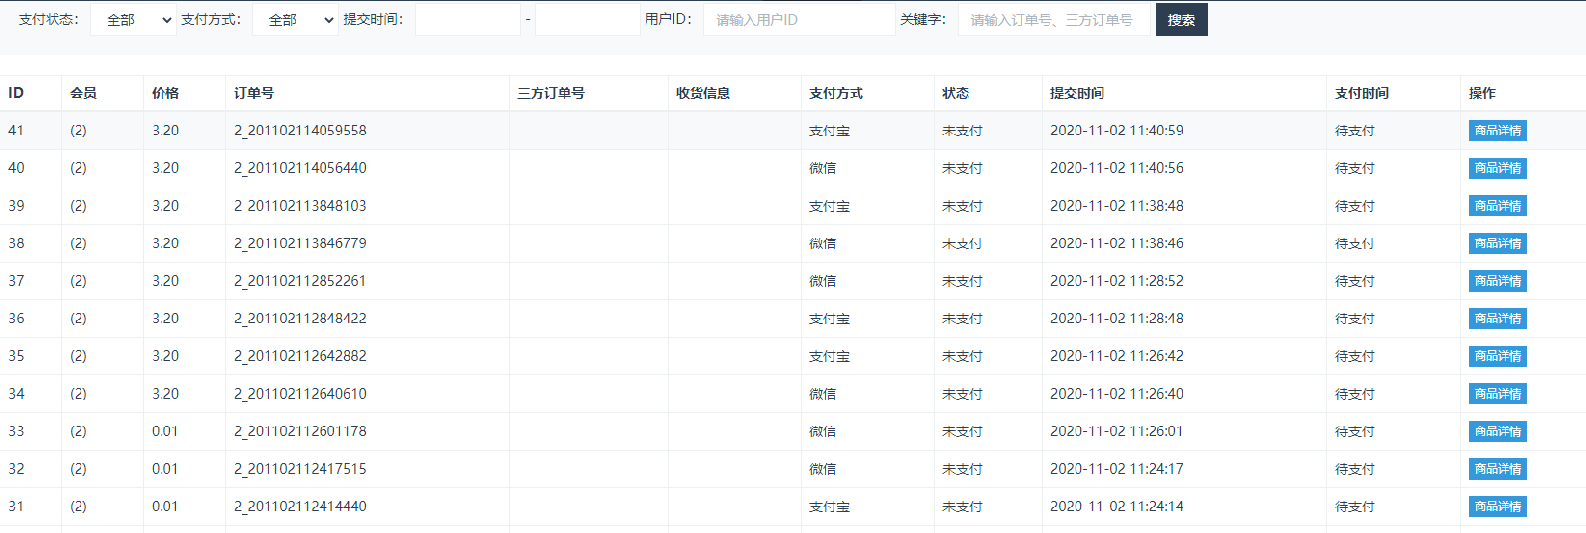The image size is (1586, 533).
Task: Open the 支付状态 dropdown
Action: 133,20
